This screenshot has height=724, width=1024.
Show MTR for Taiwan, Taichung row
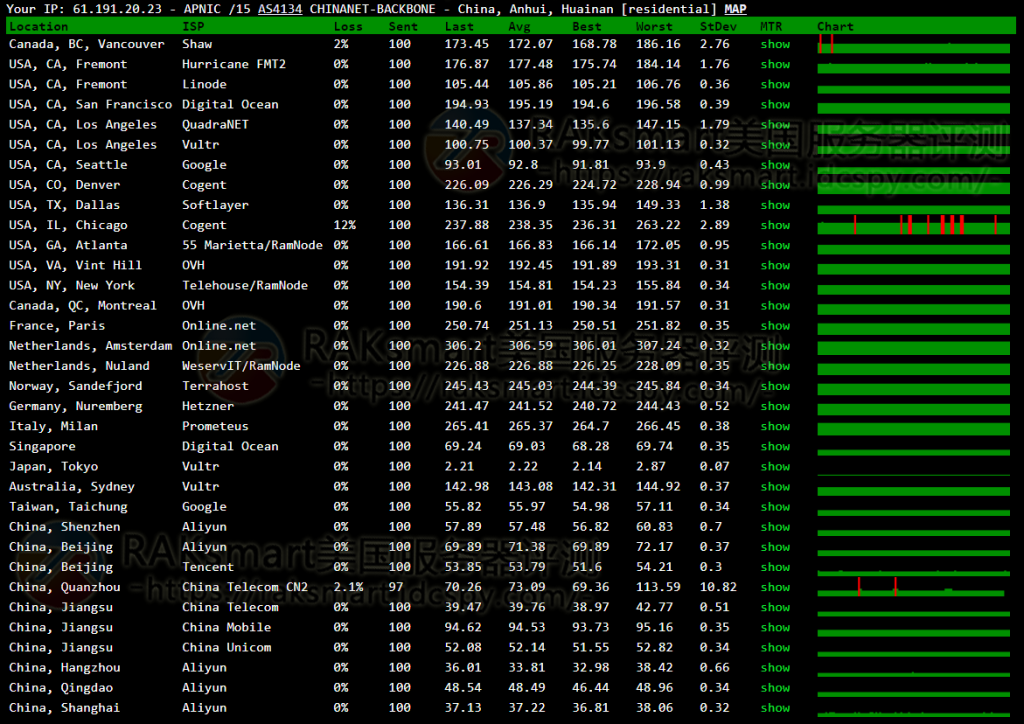(775, 507)
